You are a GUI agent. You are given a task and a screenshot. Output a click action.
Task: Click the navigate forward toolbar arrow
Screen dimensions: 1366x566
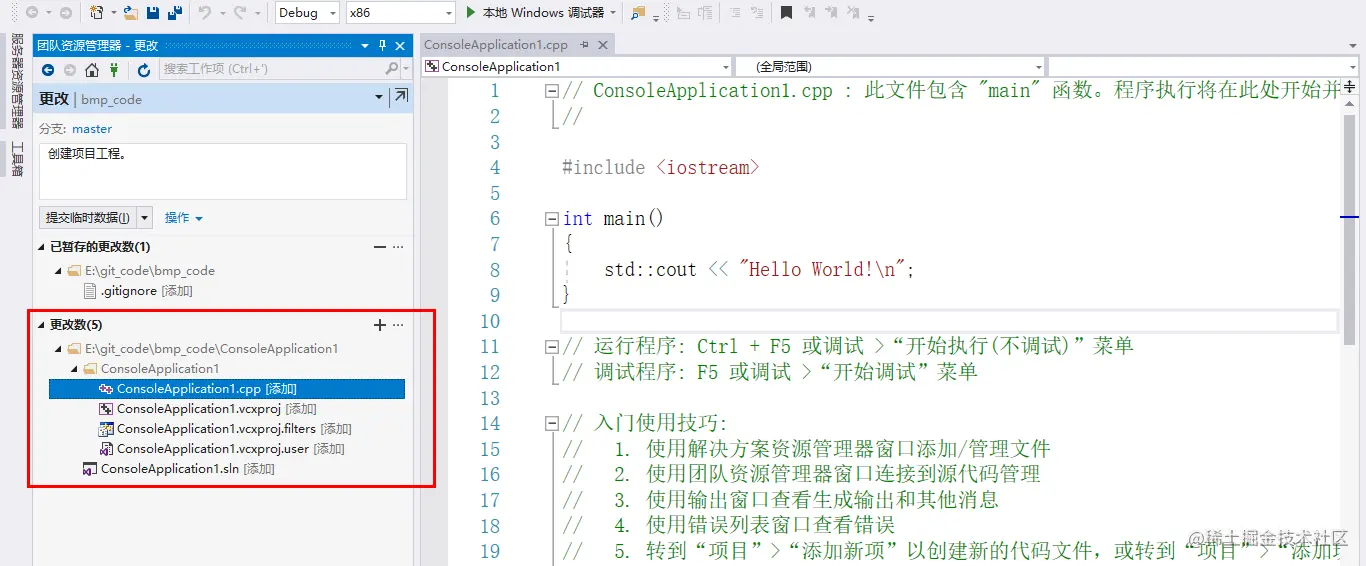[x=65, y=13]
